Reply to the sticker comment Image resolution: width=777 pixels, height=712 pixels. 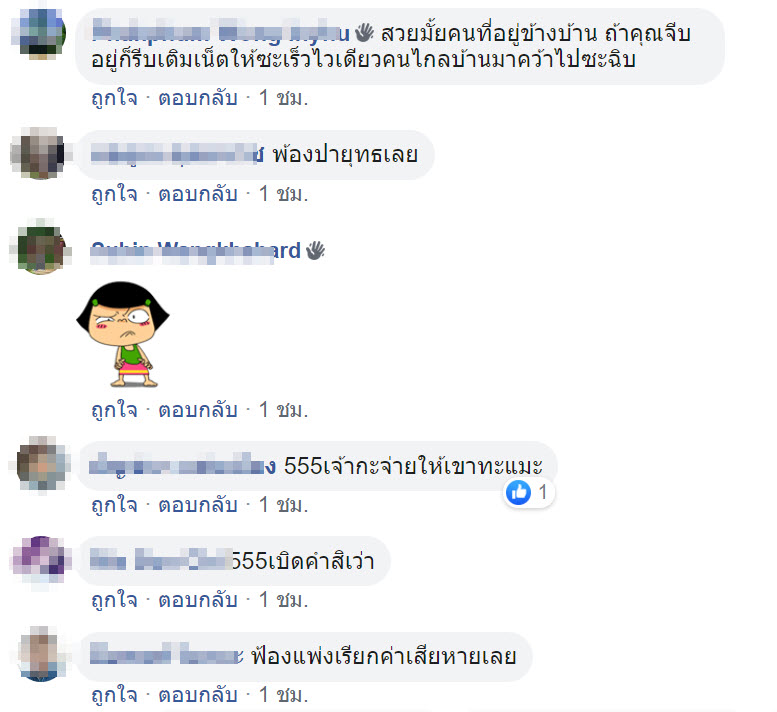pos(198,410)
